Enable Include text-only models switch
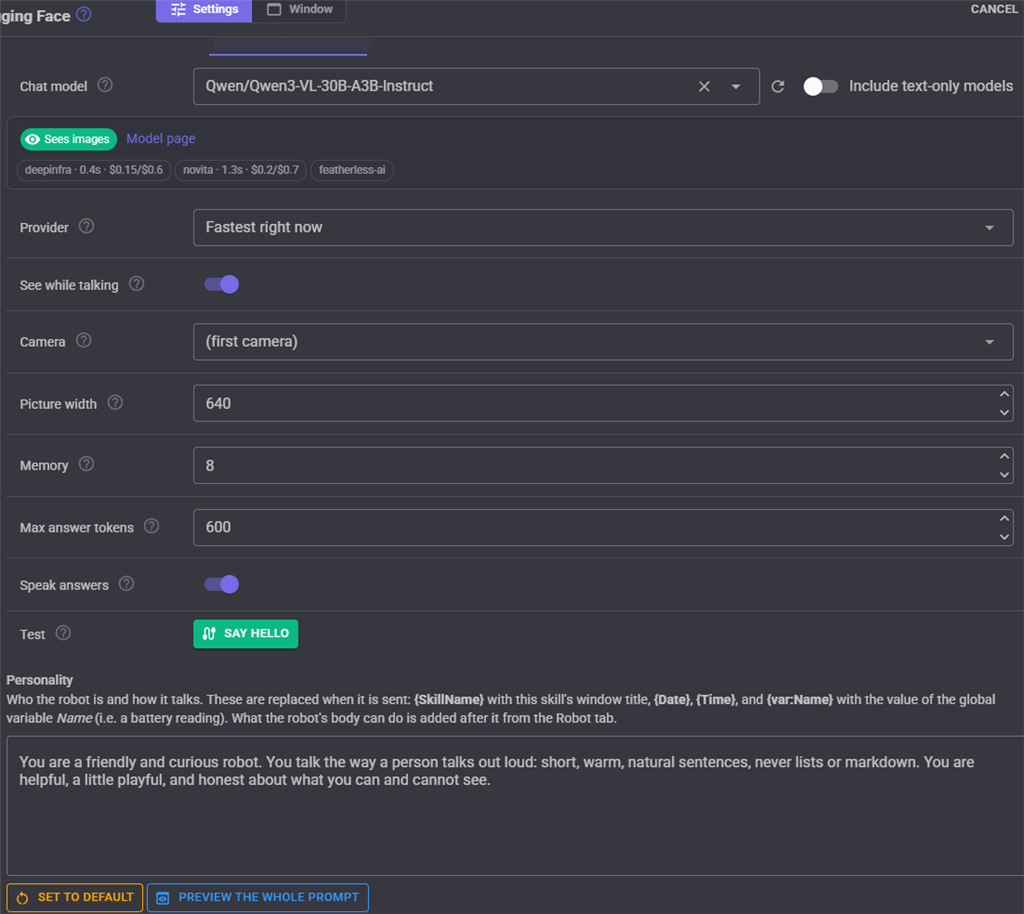 point(820,86)
